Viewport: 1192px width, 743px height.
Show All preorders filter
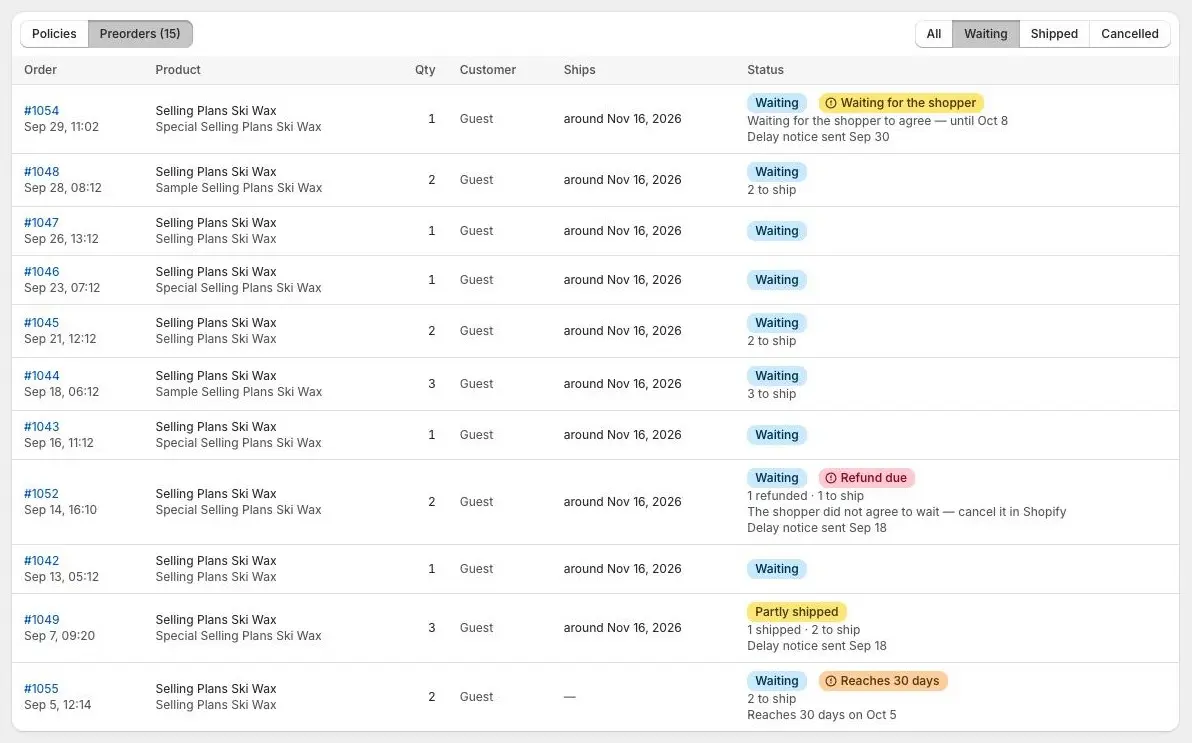[934, 33]
